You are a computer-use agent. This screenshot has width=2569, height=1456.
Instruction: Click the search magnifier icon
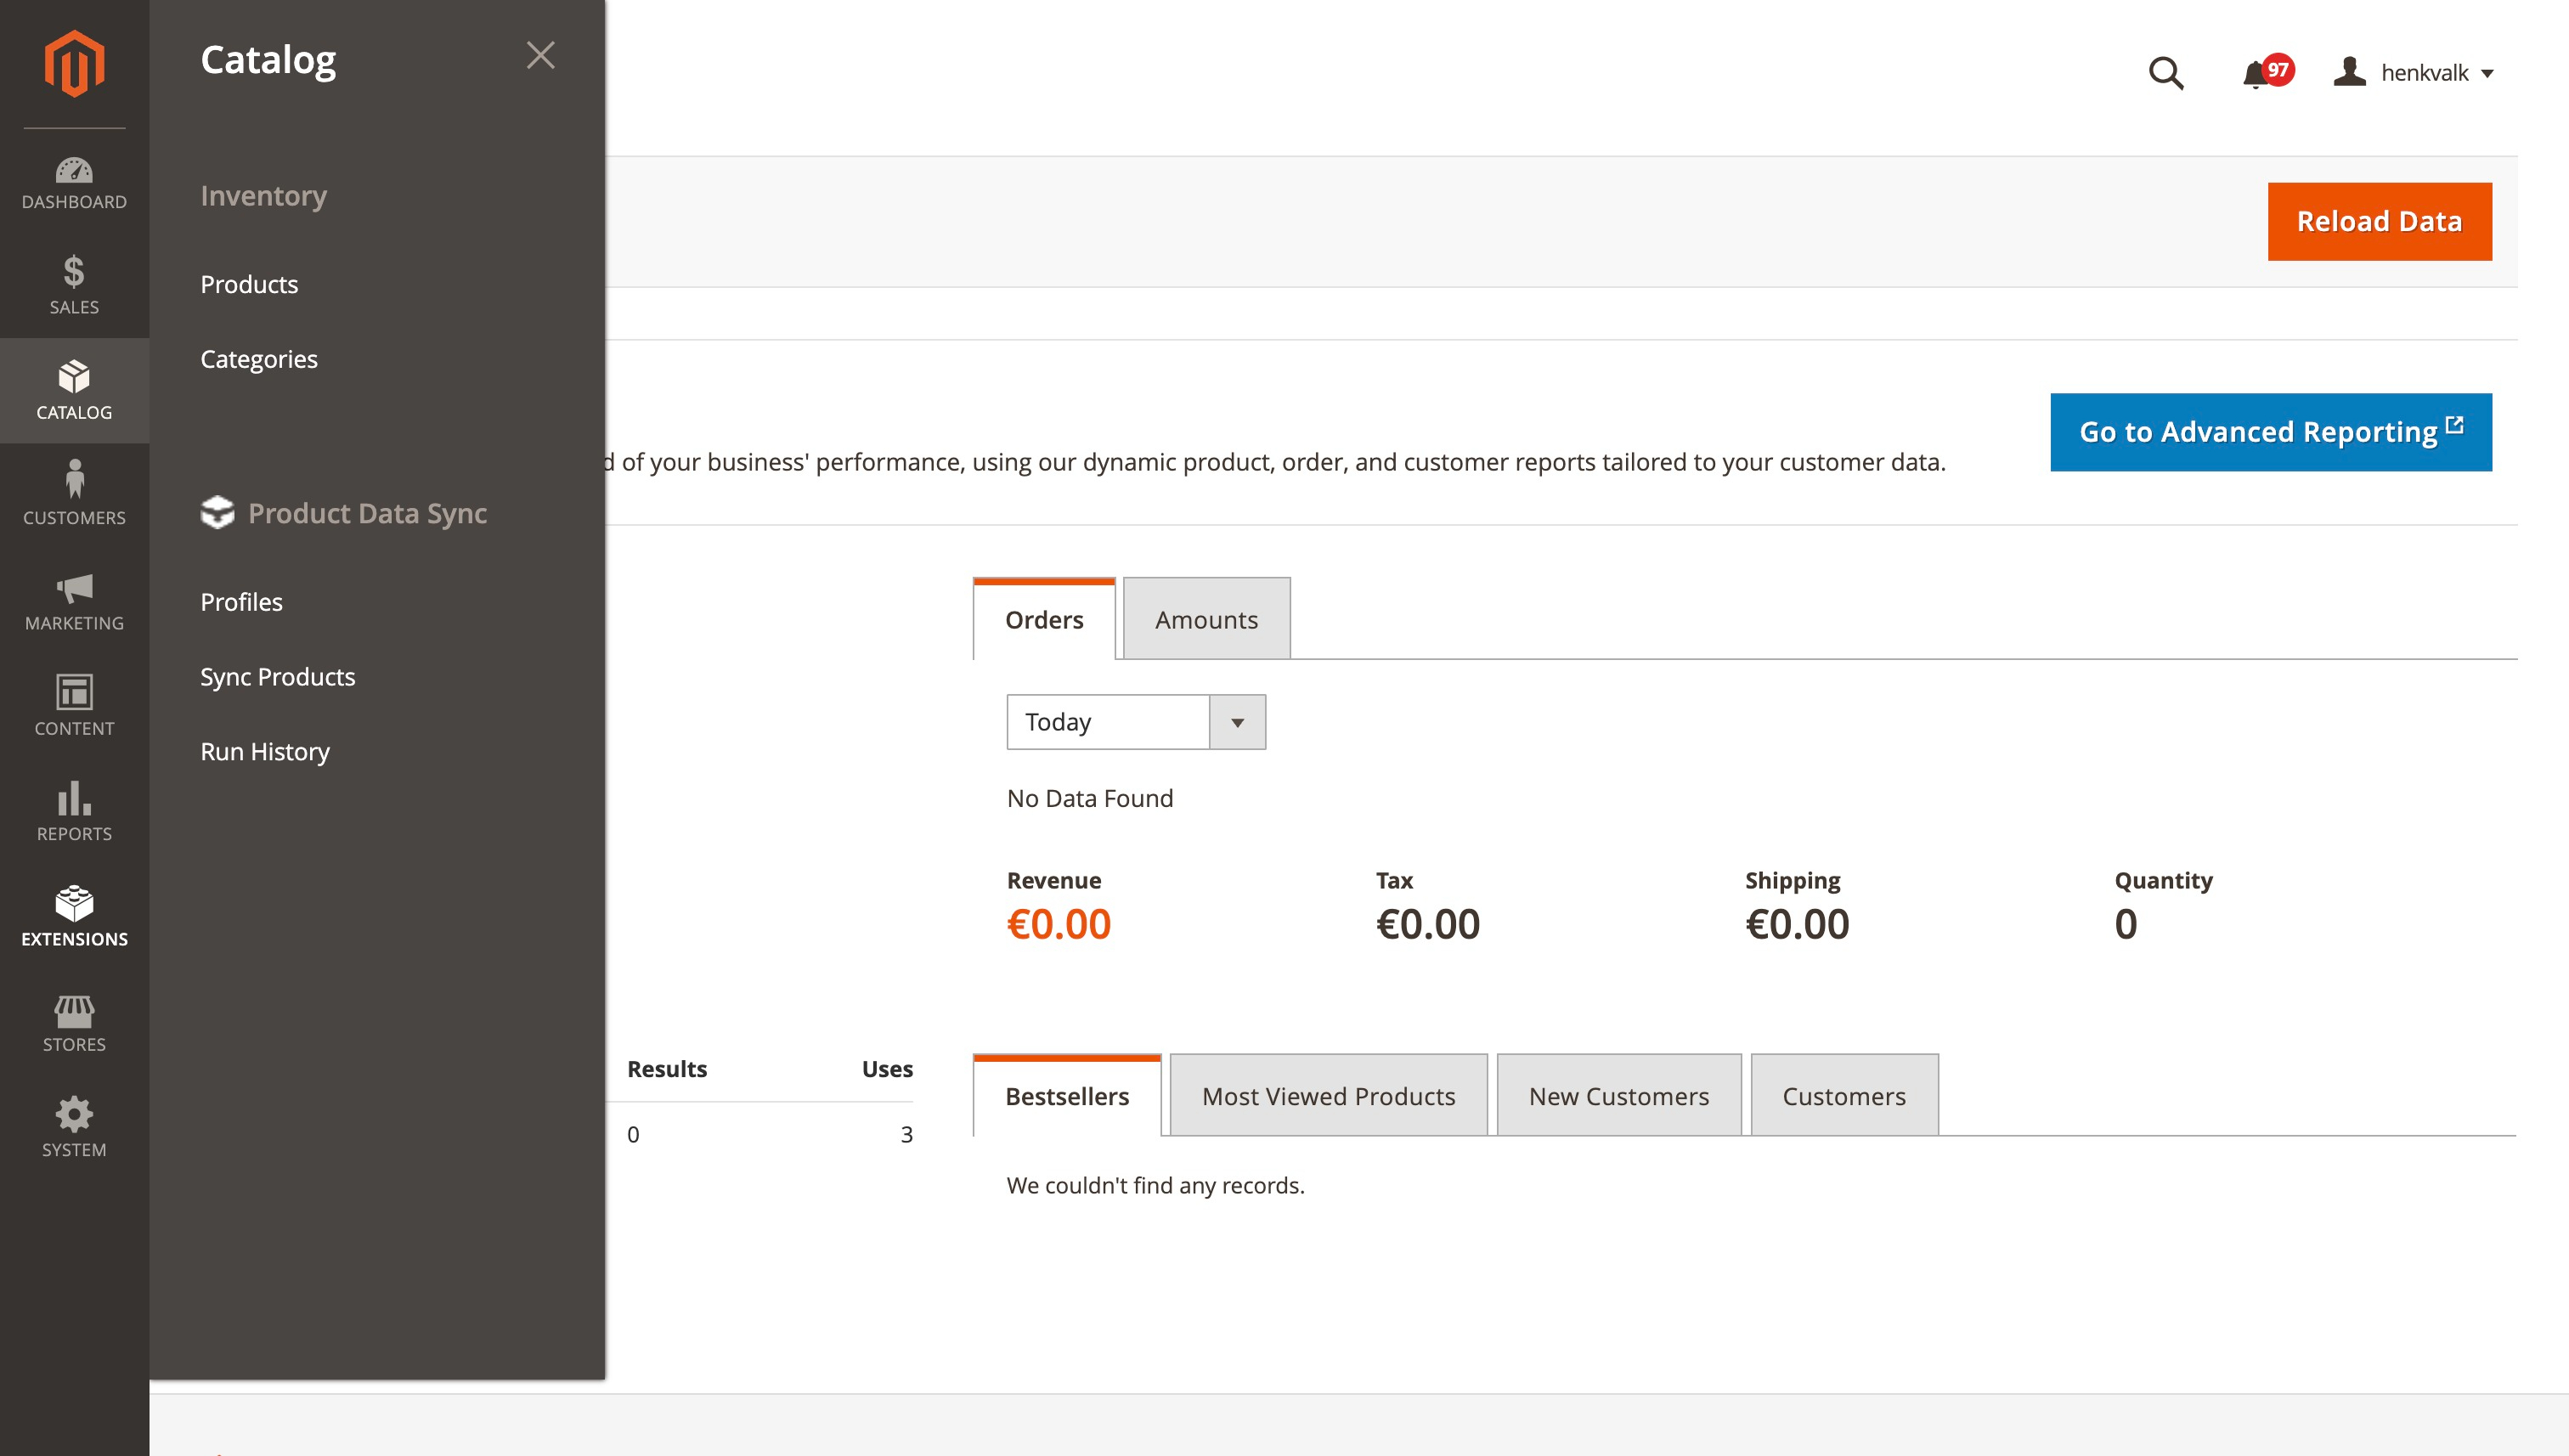pos(2165,73)
